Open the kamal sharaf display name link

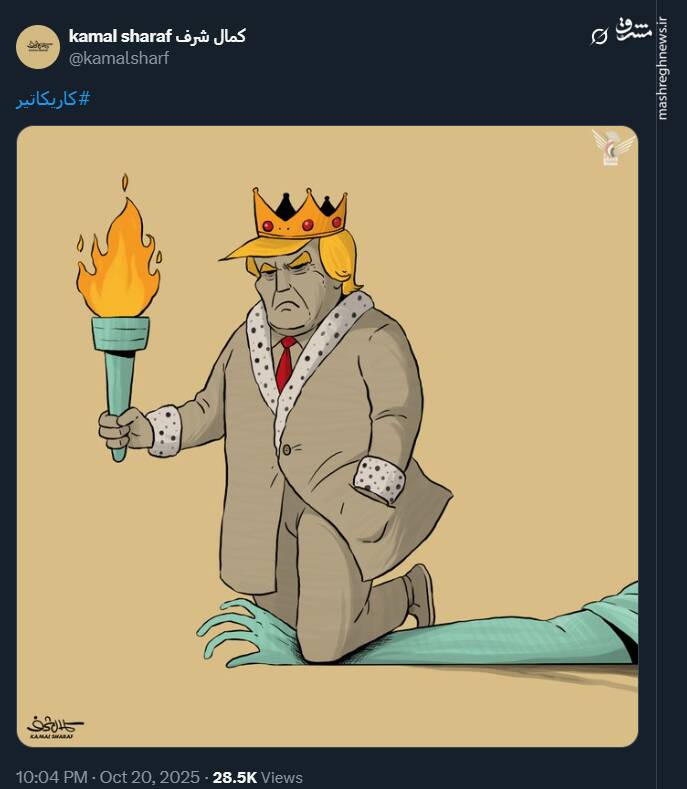pos(157,36)
